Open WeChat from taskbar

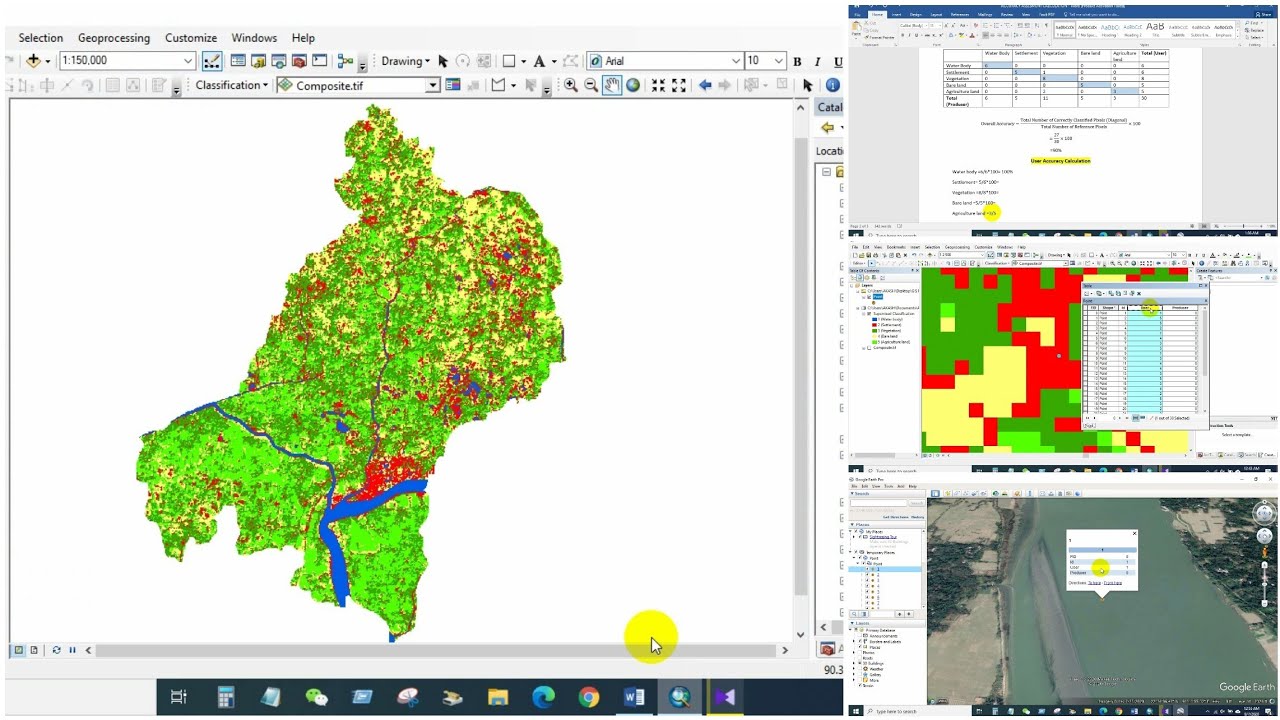pyautogui.click(x=316, y=697)
